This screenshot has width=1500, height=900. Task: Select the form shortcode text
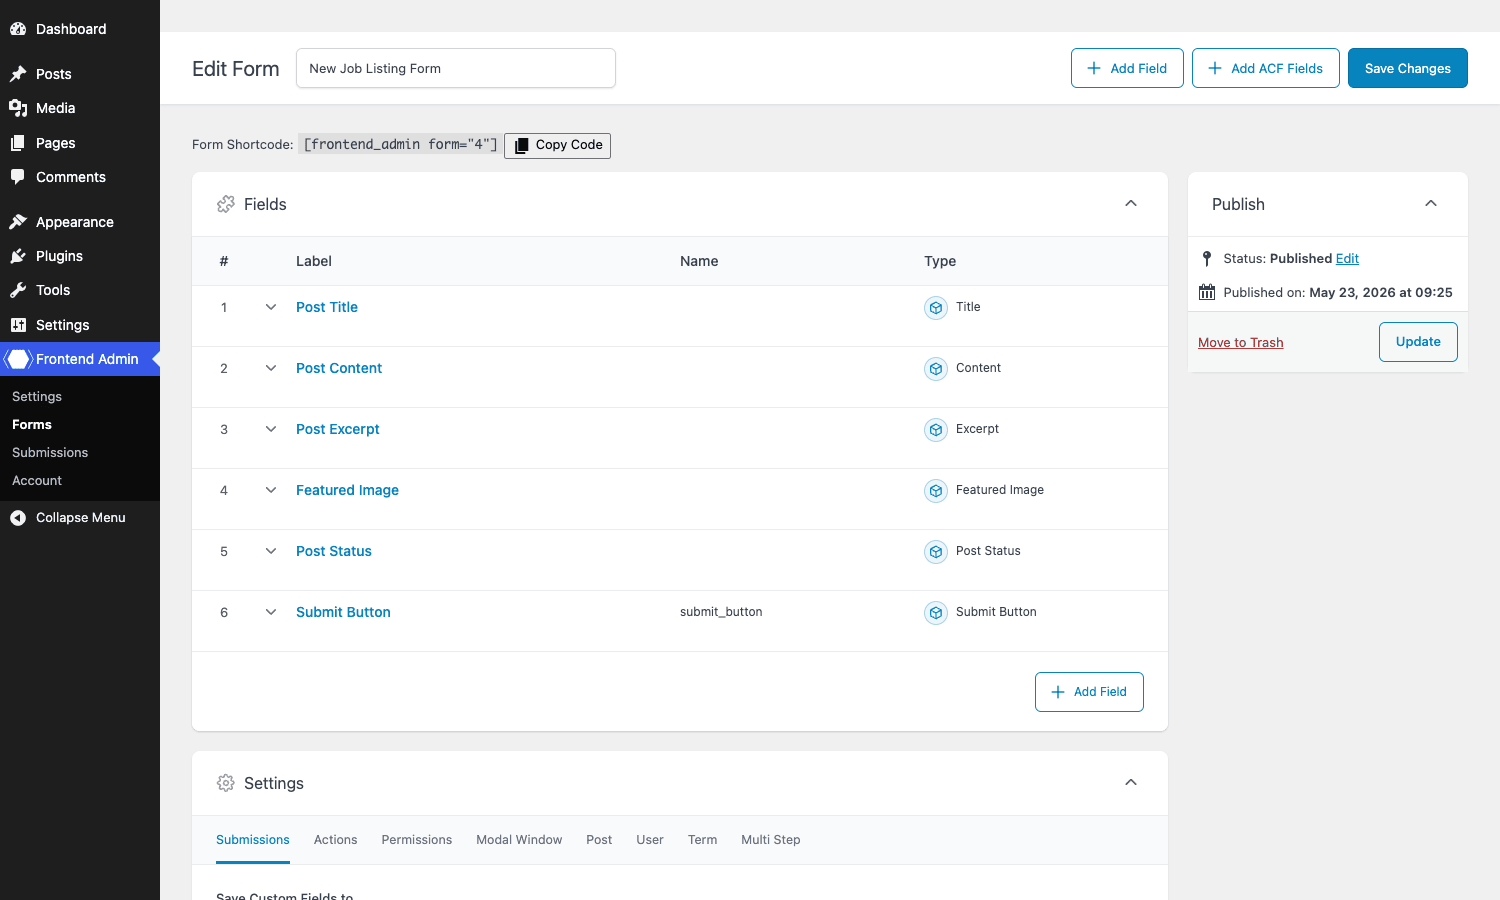click(x=400, y=144)
